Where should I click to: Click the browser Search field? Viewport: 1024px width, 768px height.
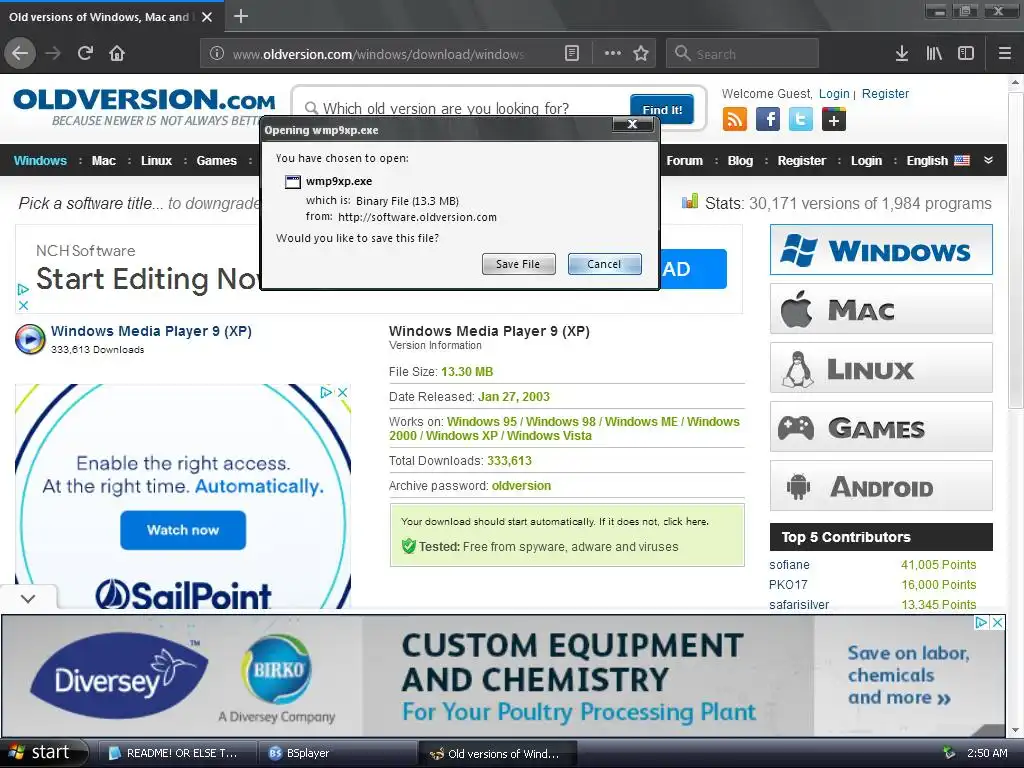click(742, 54)
